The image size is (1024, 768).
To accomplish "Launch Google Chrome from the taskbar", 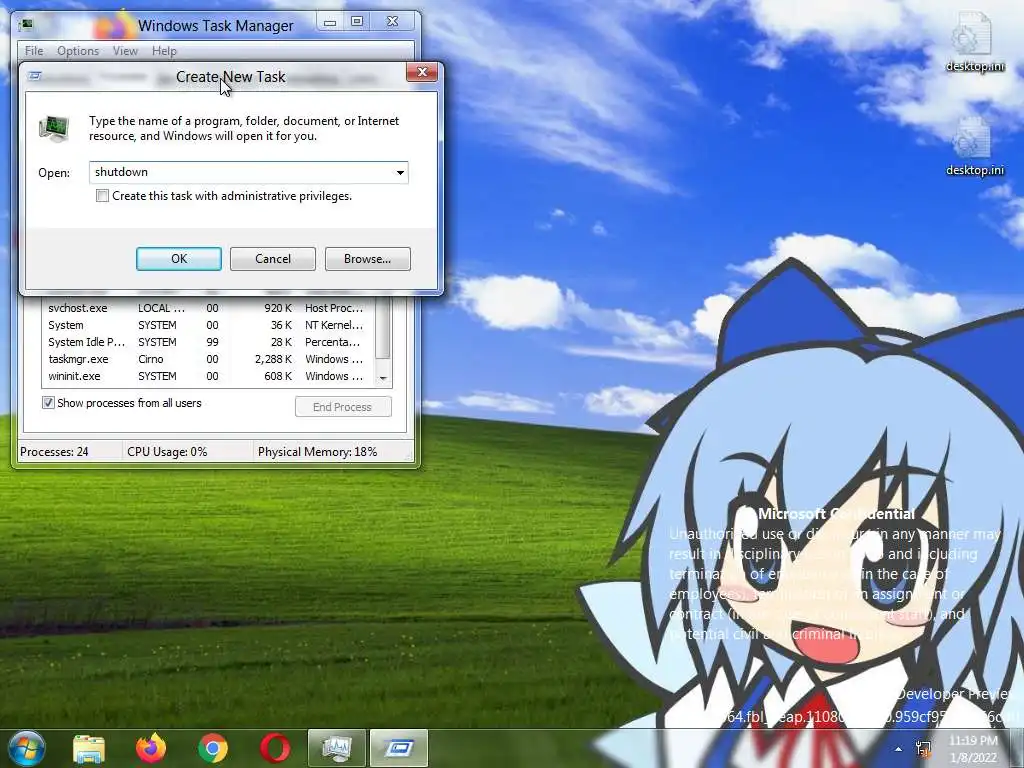I will [213, 748].
